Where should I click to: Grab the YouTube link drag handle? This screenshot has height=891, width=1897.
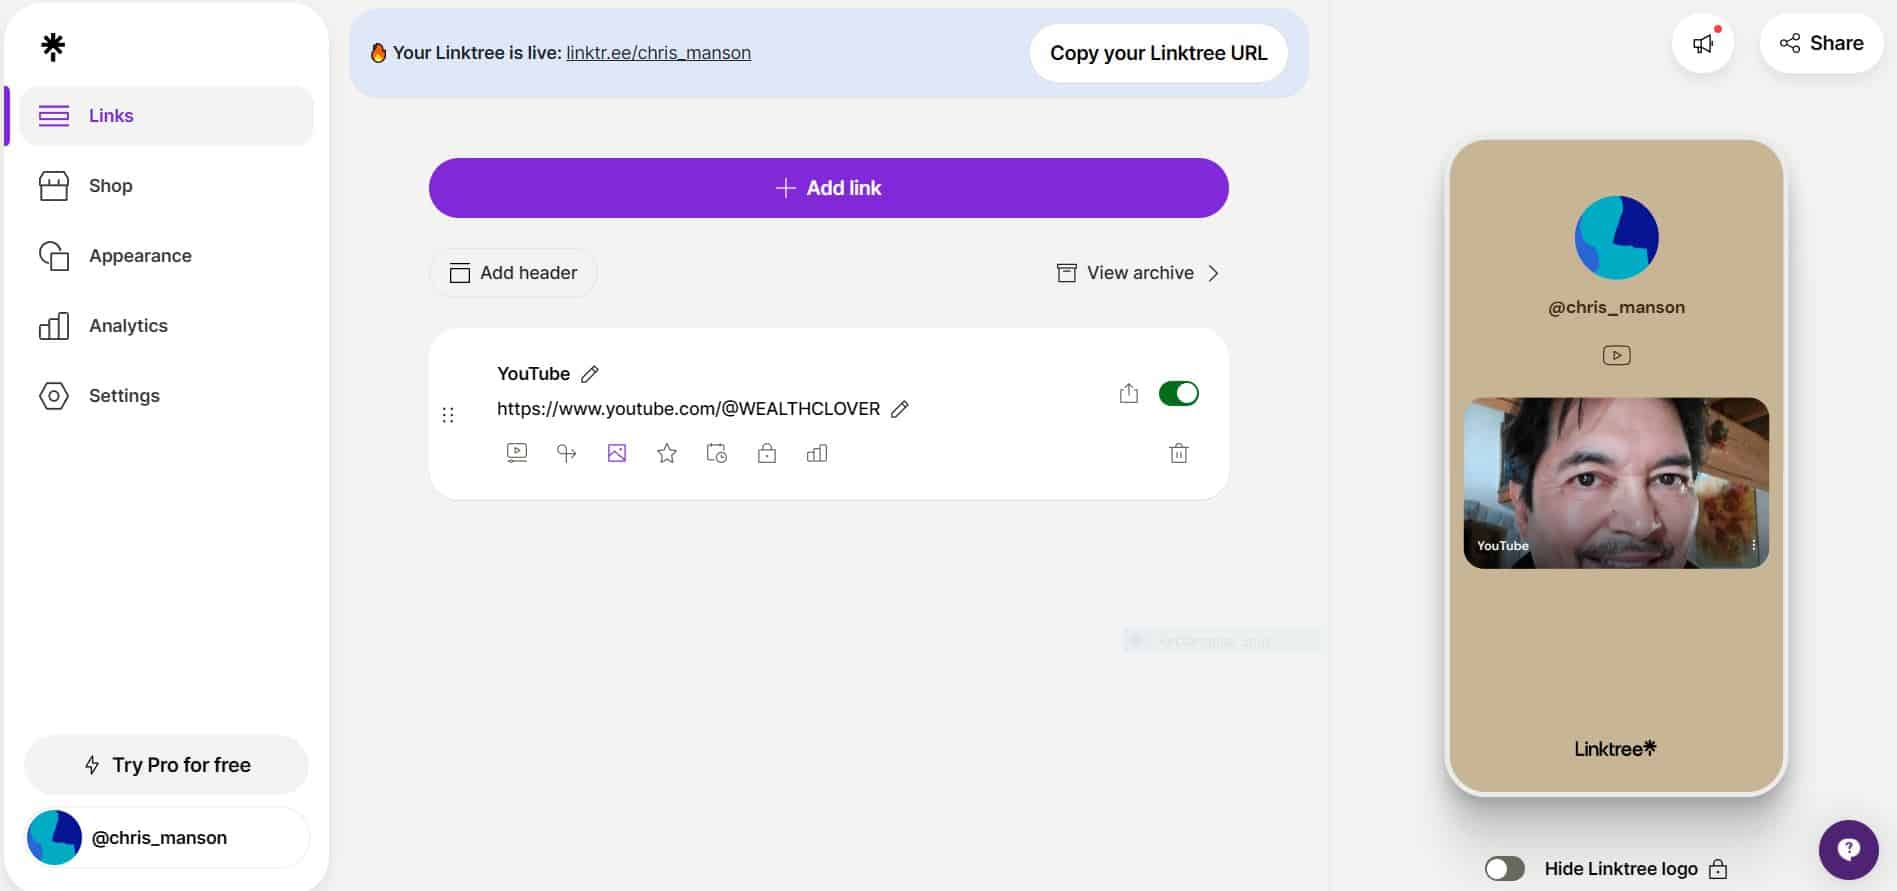coord(448,414)
